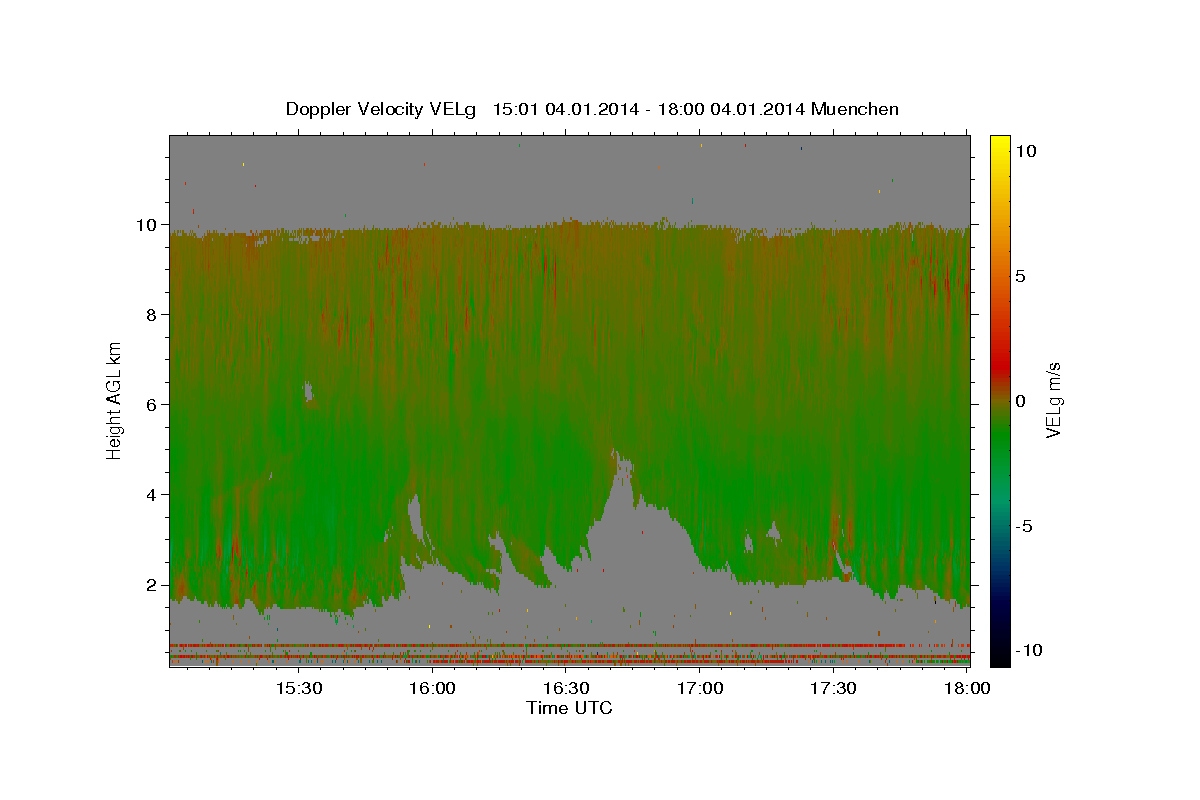Click the colorbar tick label 10

pyautogui.click(x=1026, y=151)
